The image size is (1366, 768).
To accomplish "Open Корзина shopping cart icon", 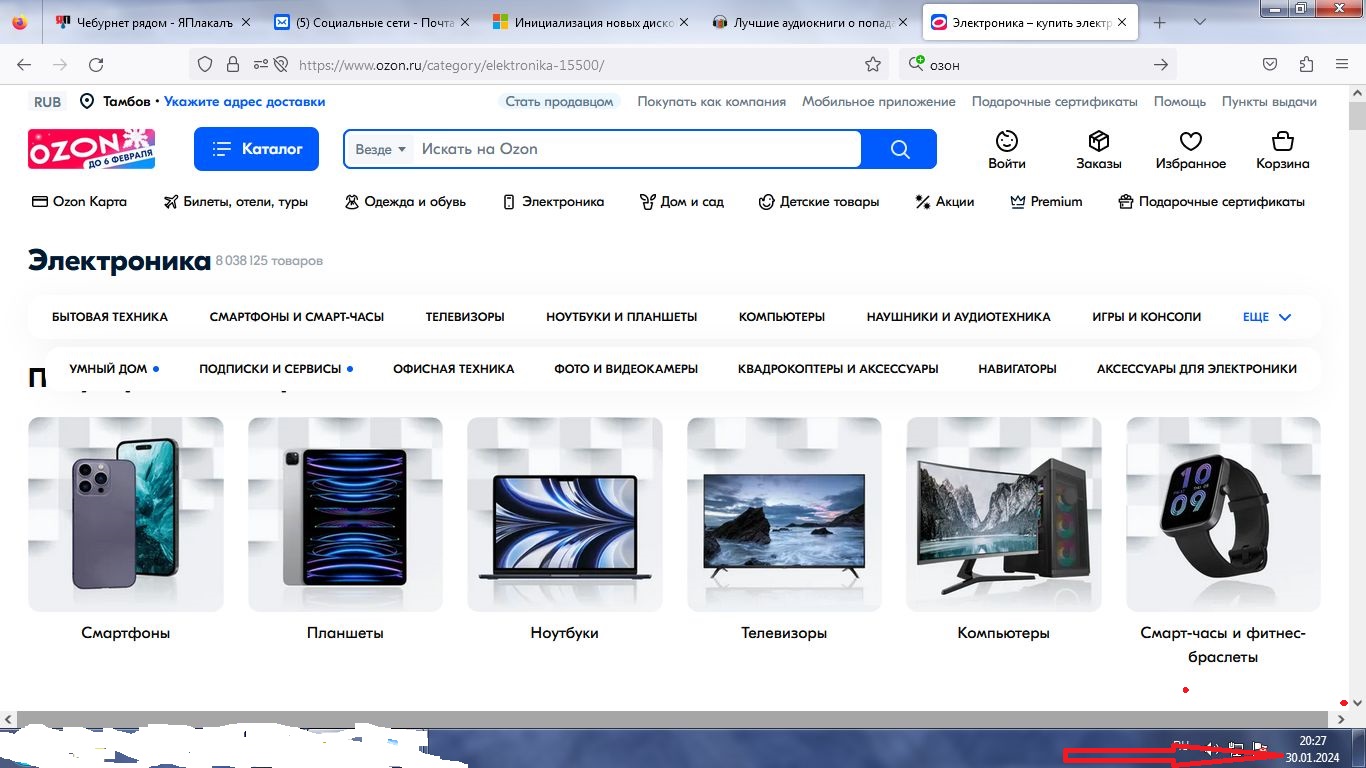I will click(1283, 150).
